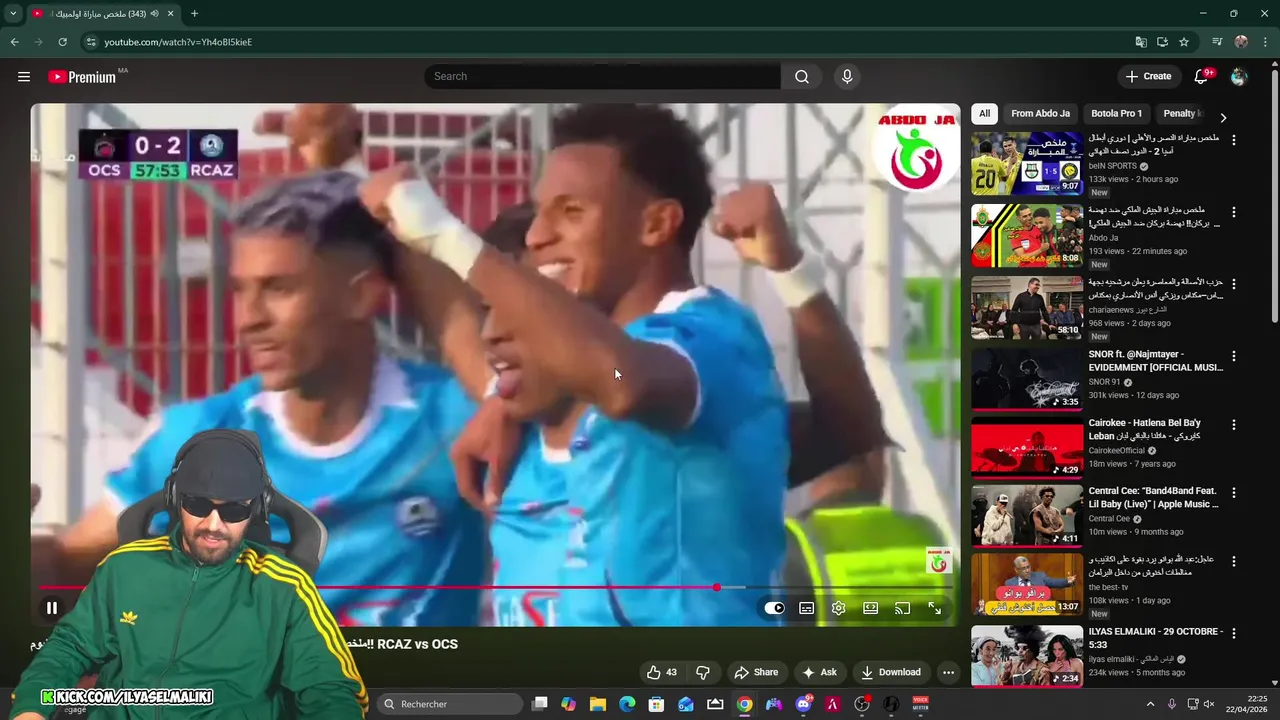1280x720 pixels.
Task: Open options for ILYAS ELMALIKI video
Action: click(x=1233, y=633)
